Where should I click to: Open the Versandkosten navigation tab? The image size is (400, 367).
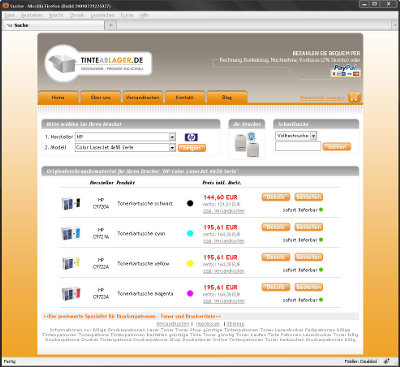point(142,97)
